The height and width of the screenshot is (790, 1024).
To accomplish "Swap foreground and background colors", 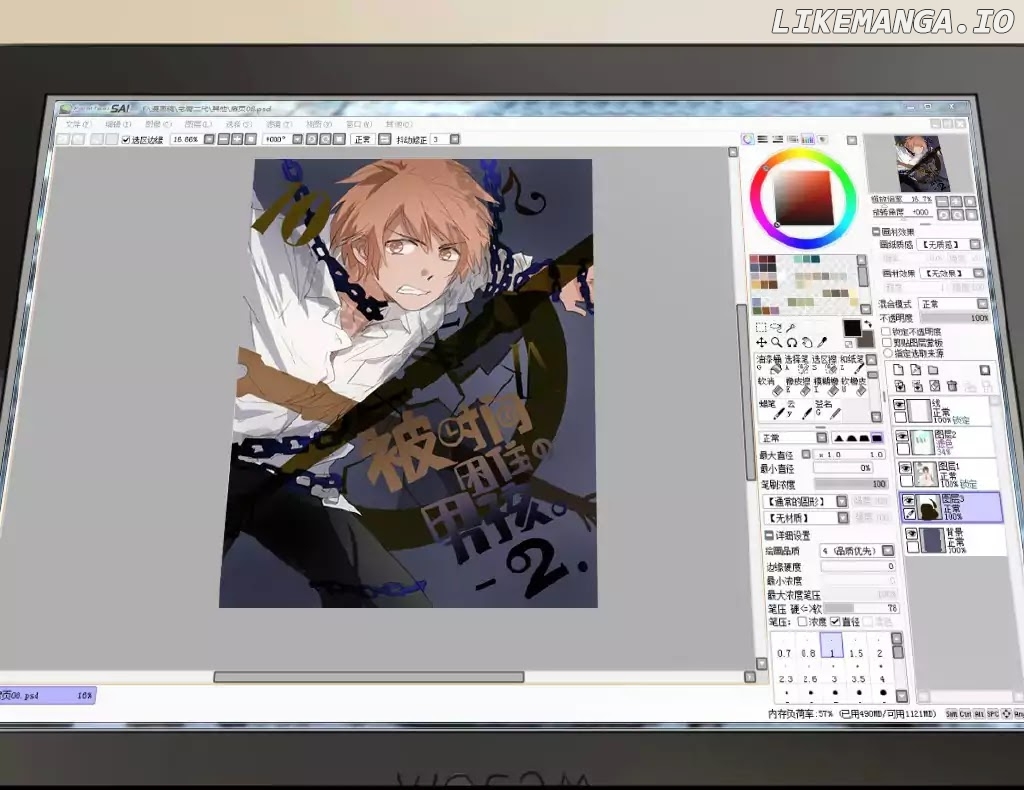I will 868,324.
